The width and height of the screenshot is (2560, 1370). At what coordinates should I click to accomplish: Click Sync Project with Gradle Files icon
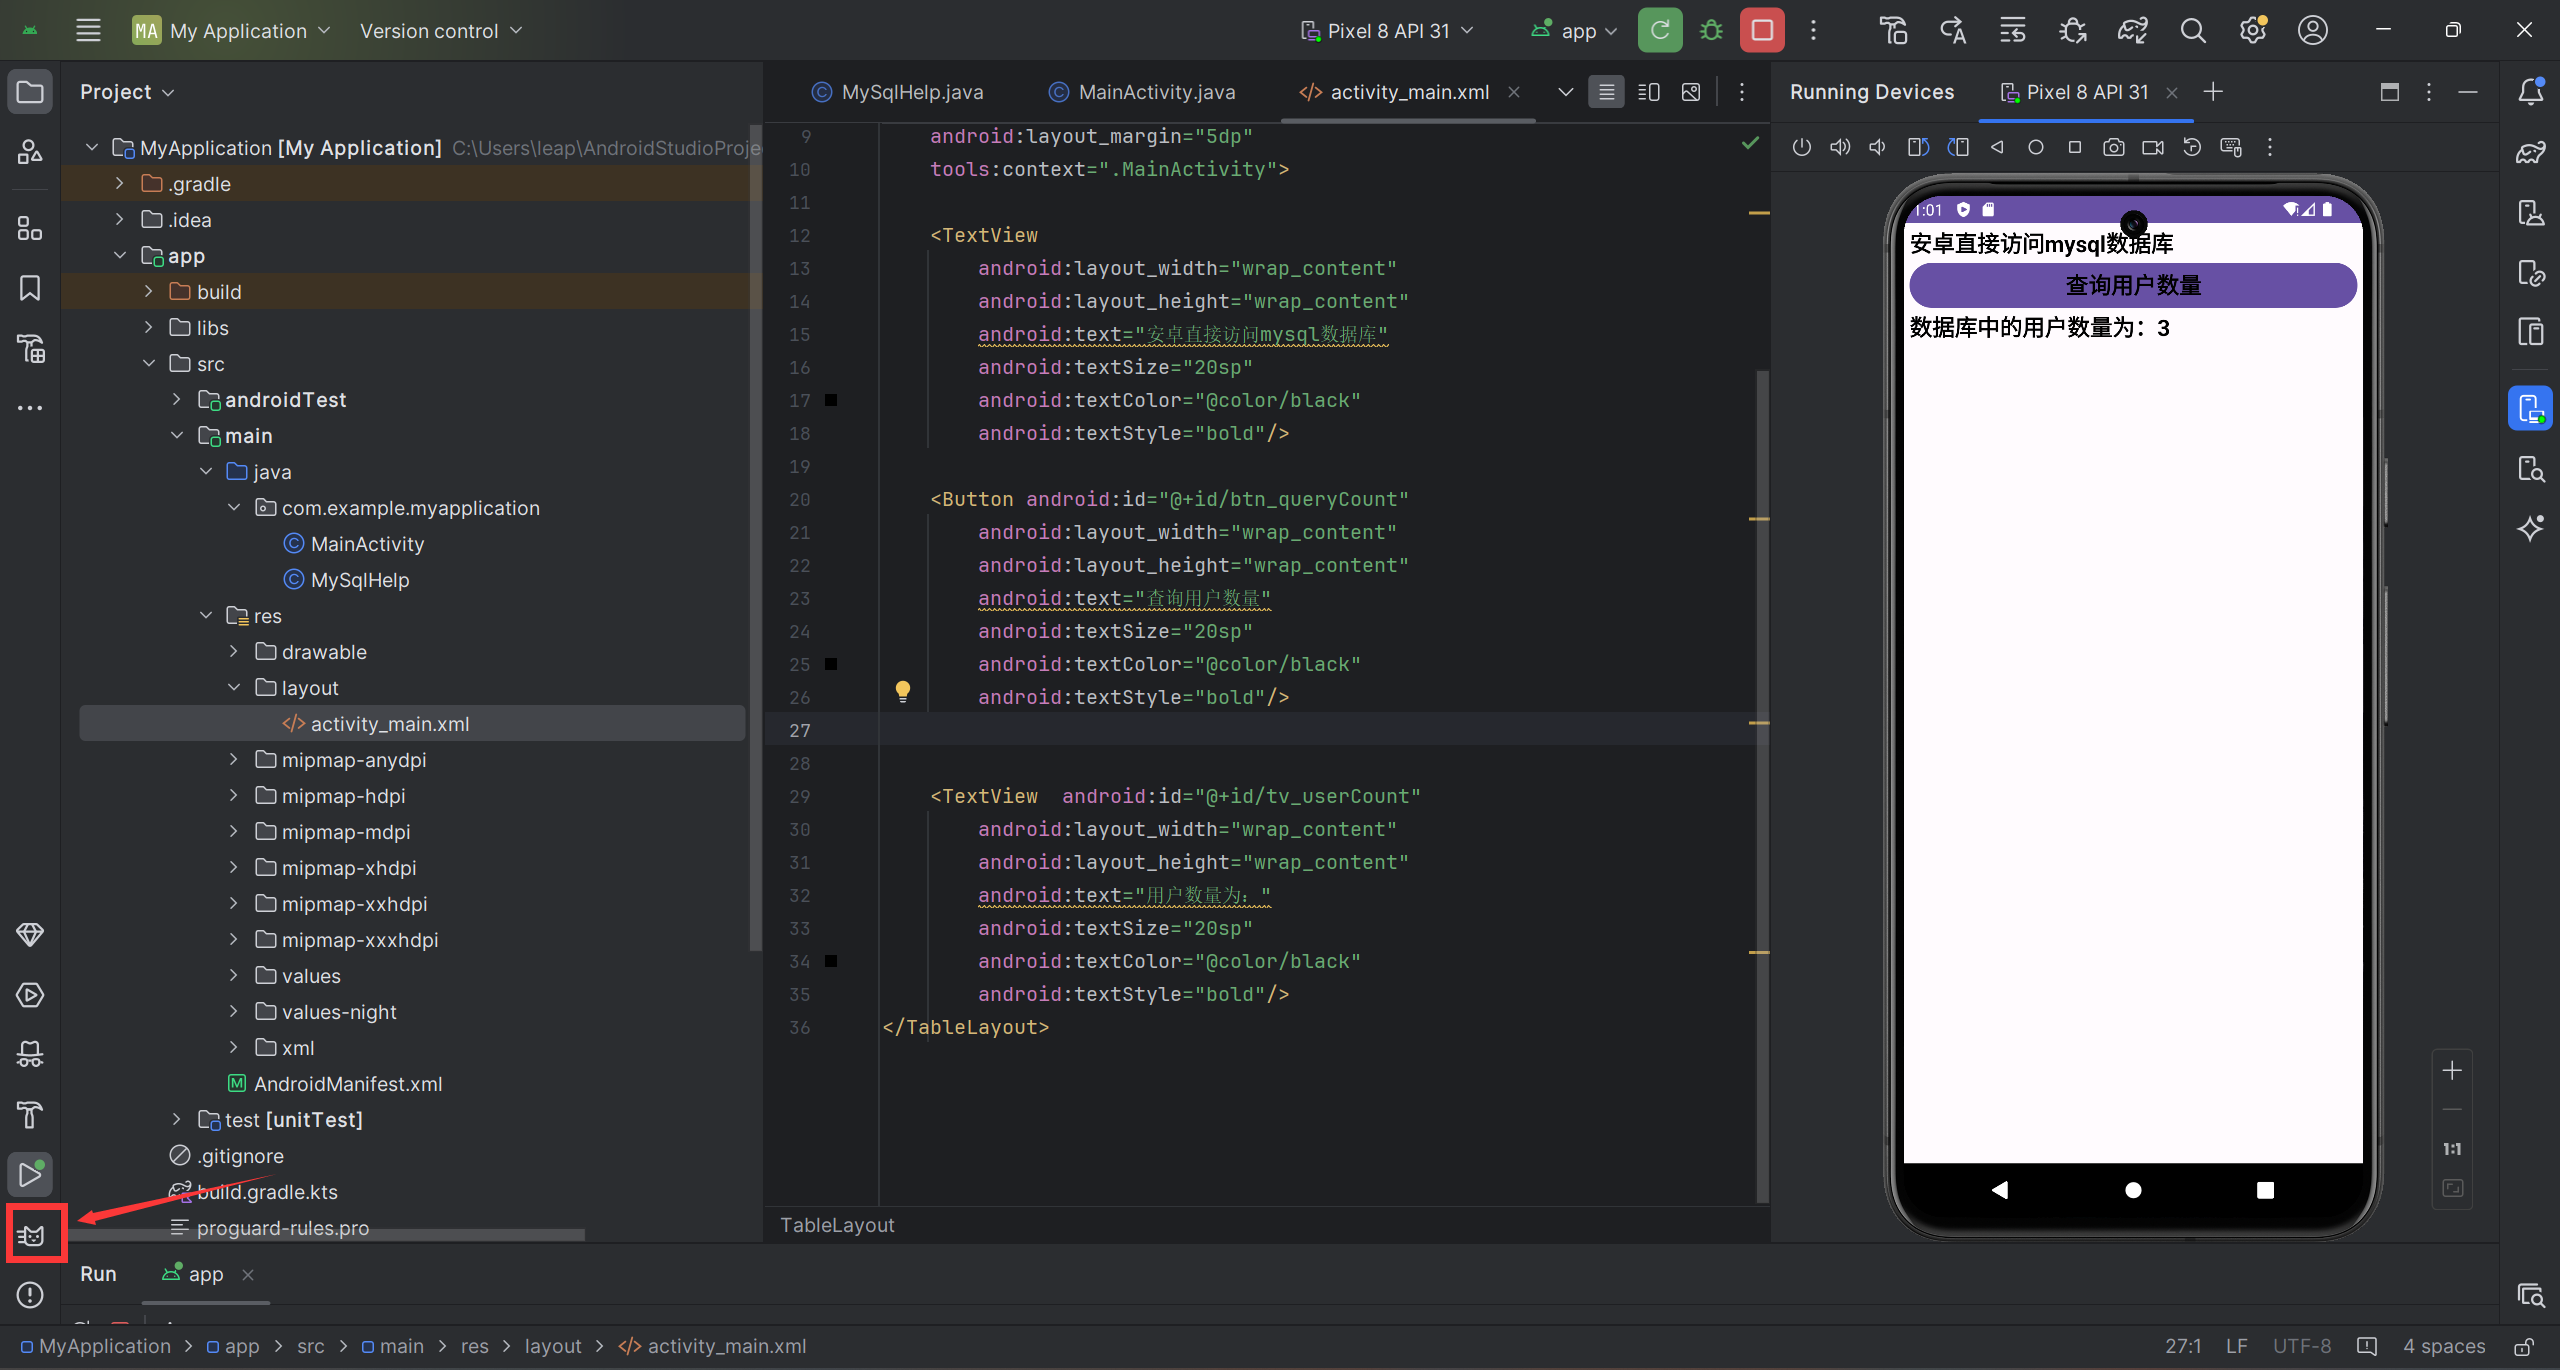click(2132, 30)
